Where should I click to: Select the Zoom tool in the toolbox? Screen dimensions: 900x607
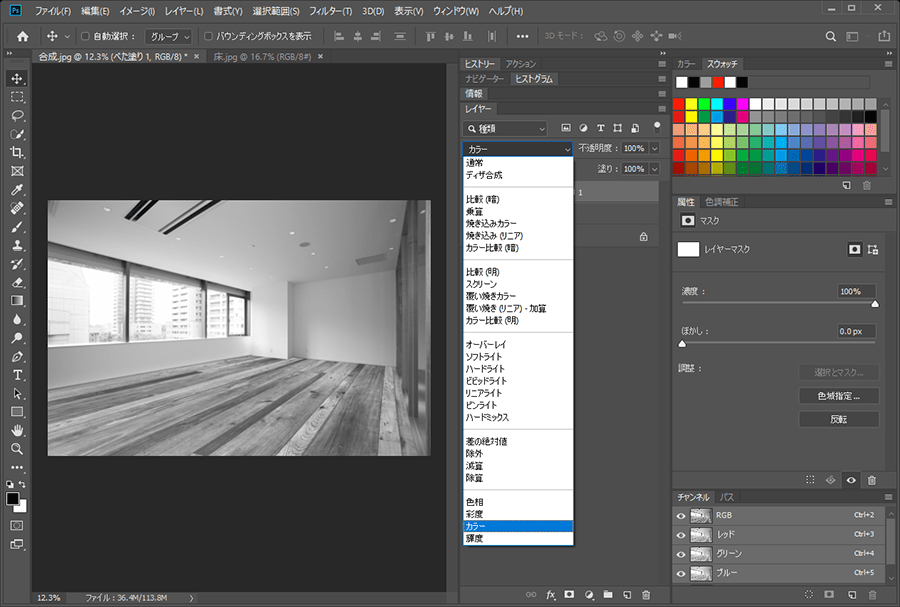pos(17,449)
